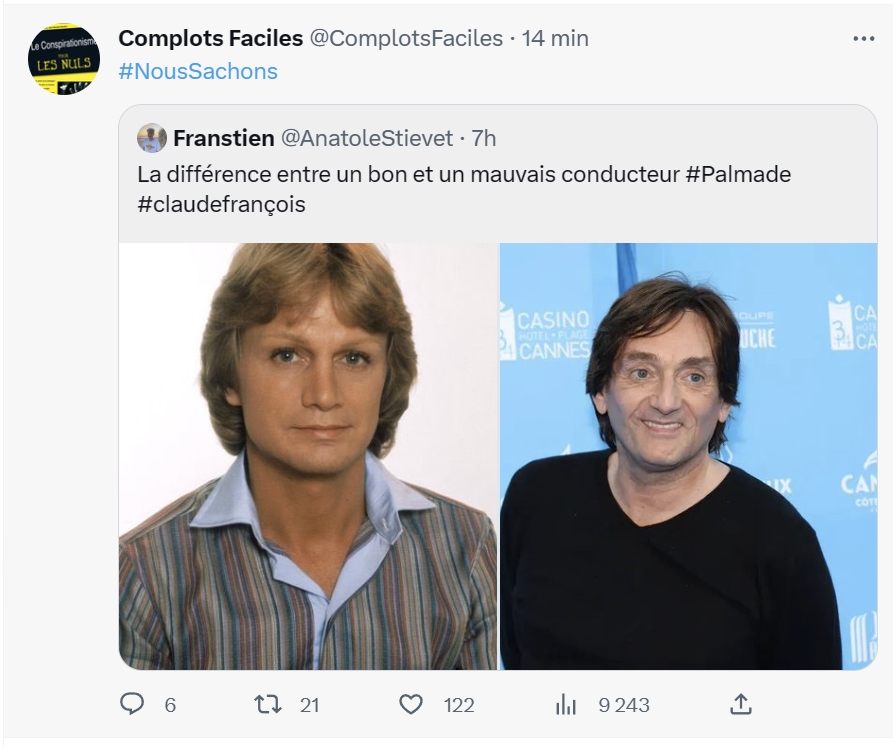Click the 122 likes count
Viewport: 893px width, 747px height.
458,705
